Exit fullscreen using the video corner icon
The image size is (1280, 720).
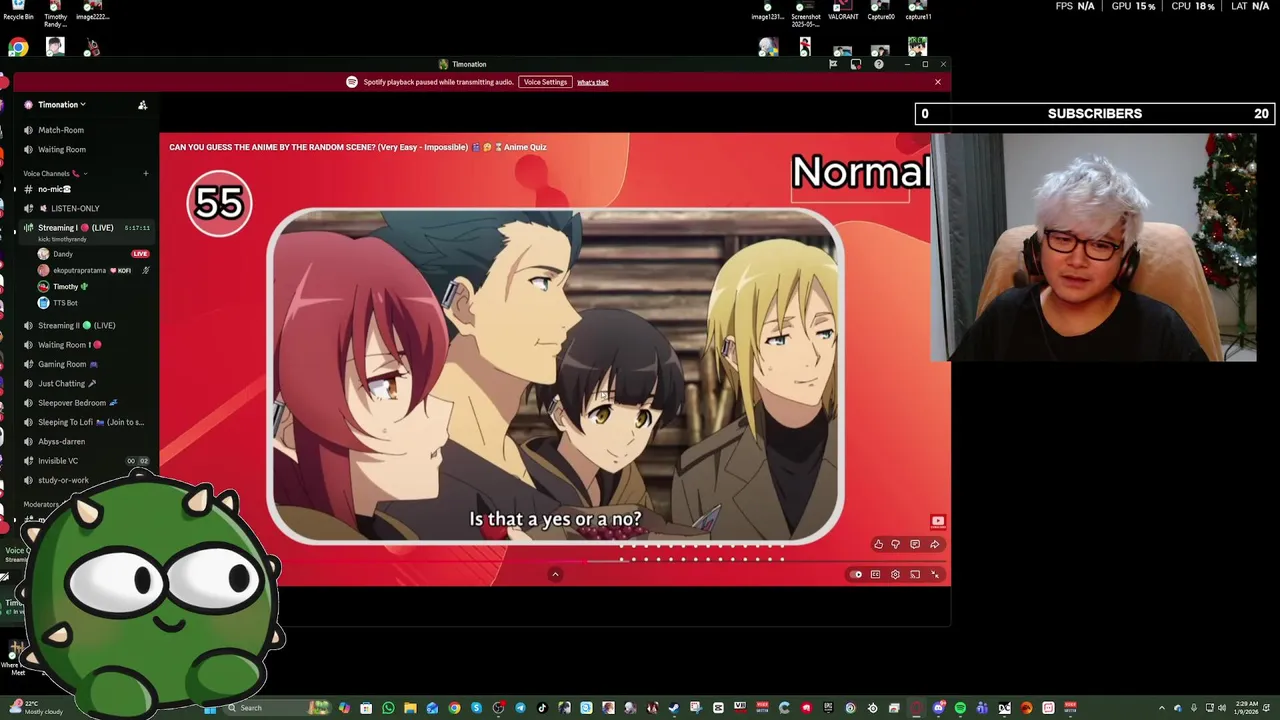tap(935, 575)
